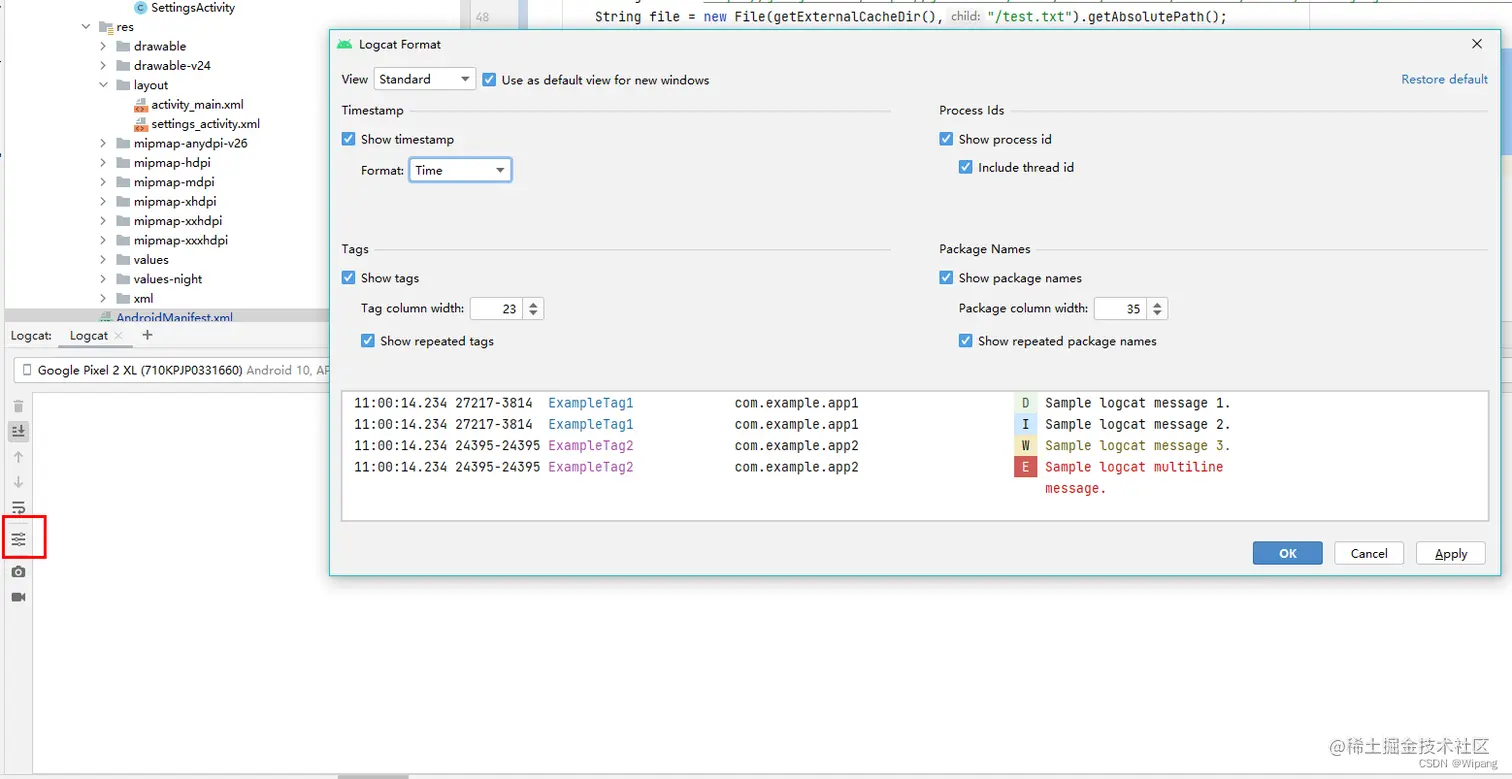Toggle Use as default view checkbox
This screenshot has height=779, width=1512.
click(489, 79)
